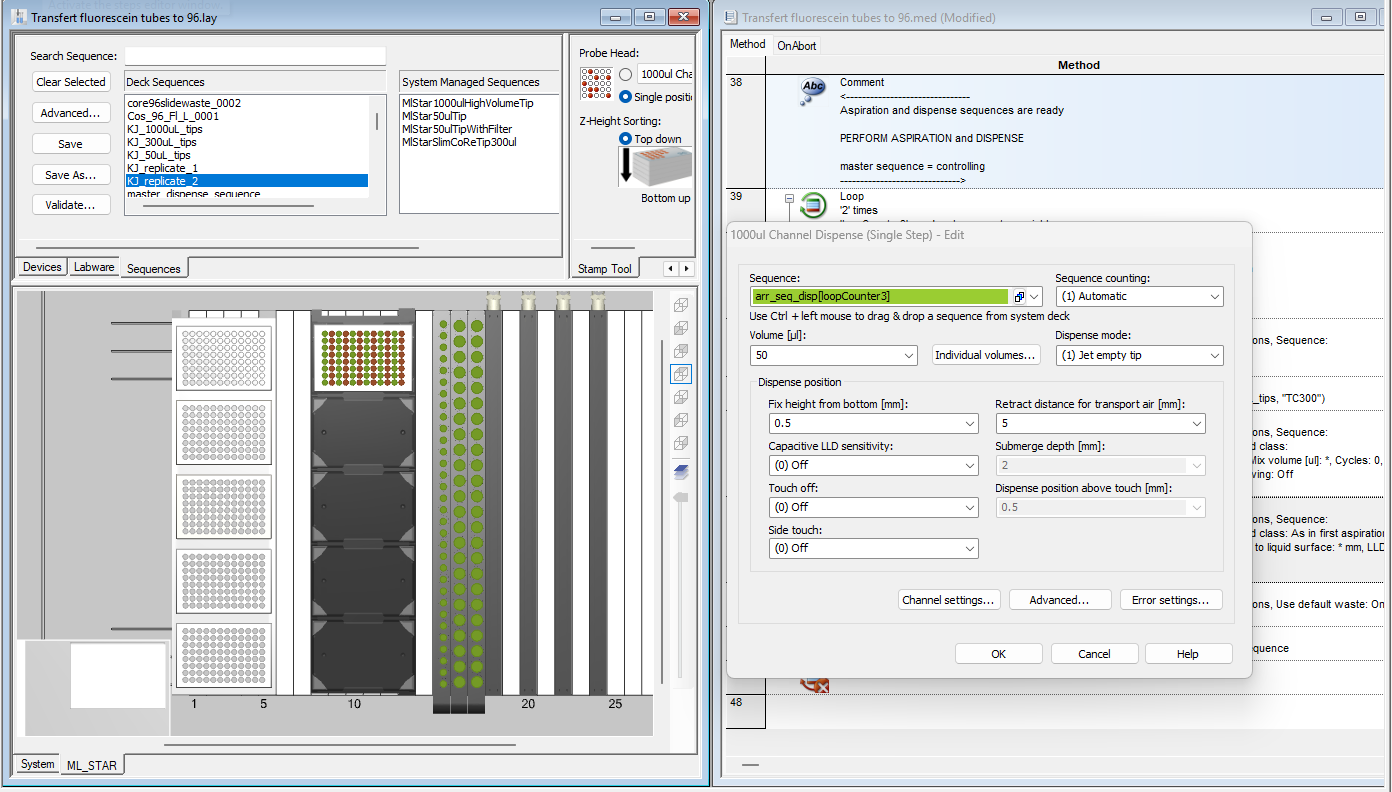Image resolution: width=1392 pixels, height=792 pixels.
Task: Click the left arrow beside Stamp Tool tab
Action: (x=671, y=268)
